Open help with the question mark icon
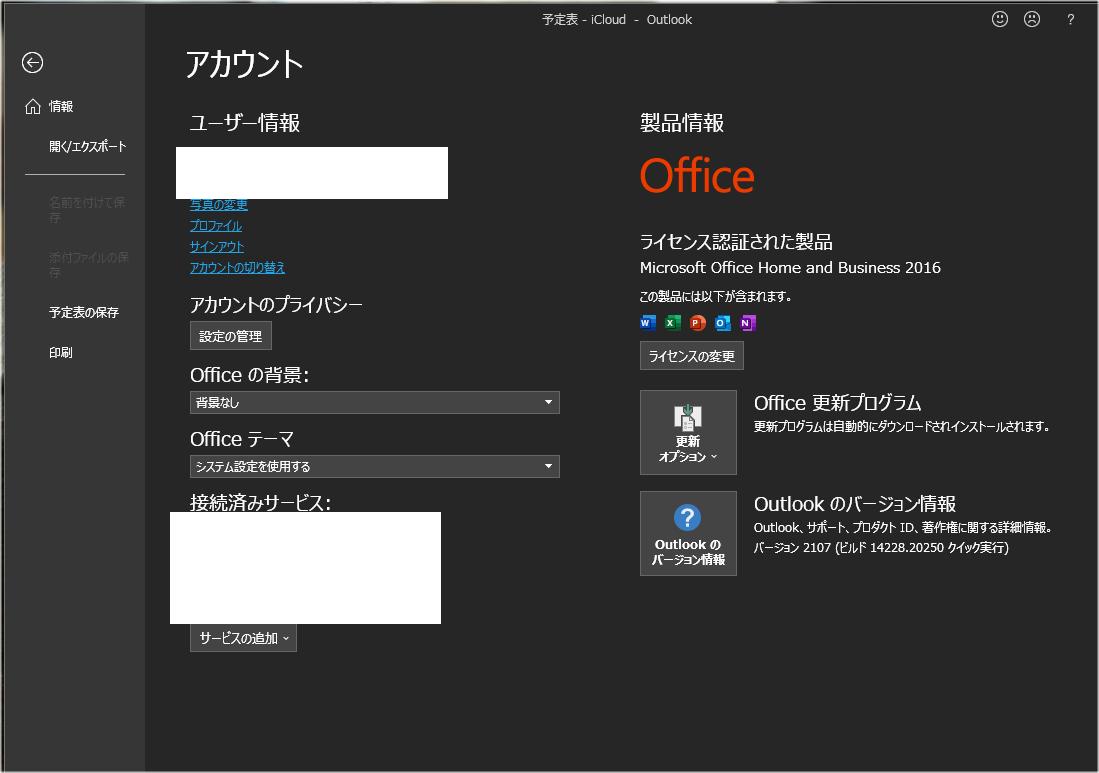Image resolution: width=1099 pixels, height=773 pixels. point(1070,19)
